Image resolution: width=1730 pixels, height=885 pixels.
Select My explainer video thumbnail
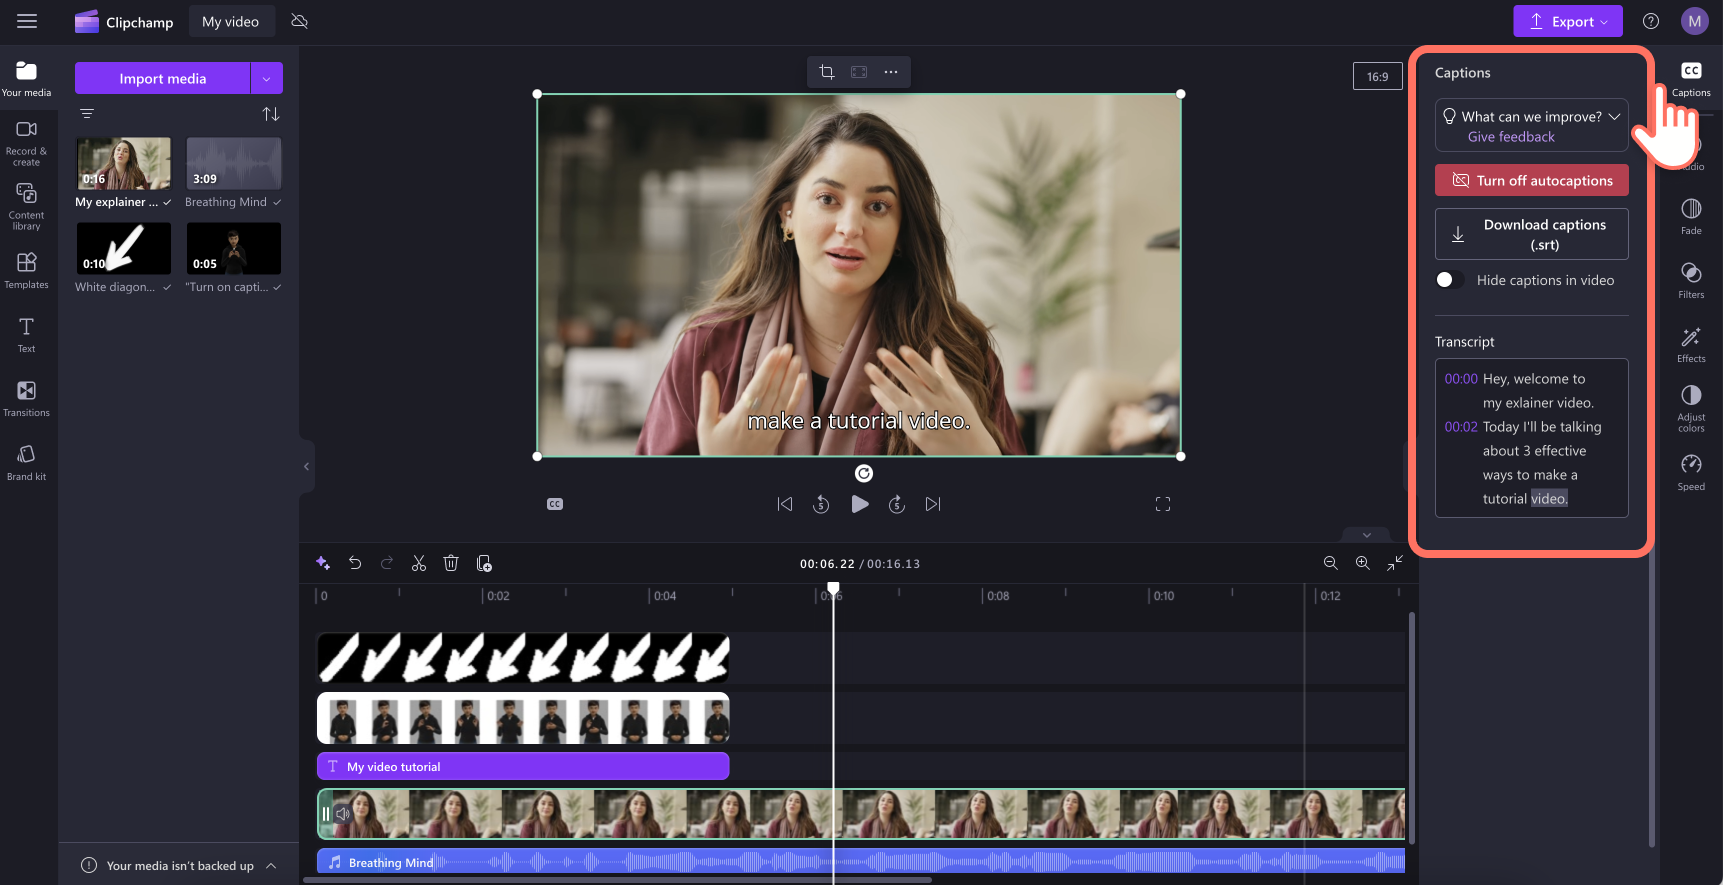click(x=124, y=163)
